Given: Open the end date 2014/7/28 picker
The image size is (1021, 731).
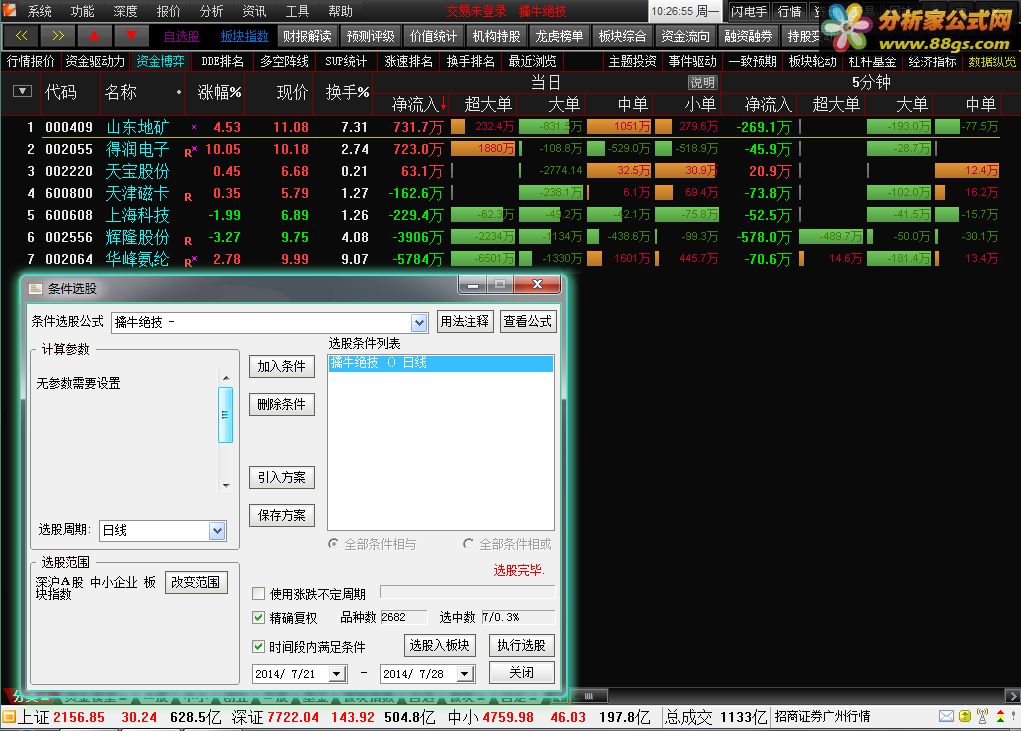Looking at the screenshot, I should point(465,674).
